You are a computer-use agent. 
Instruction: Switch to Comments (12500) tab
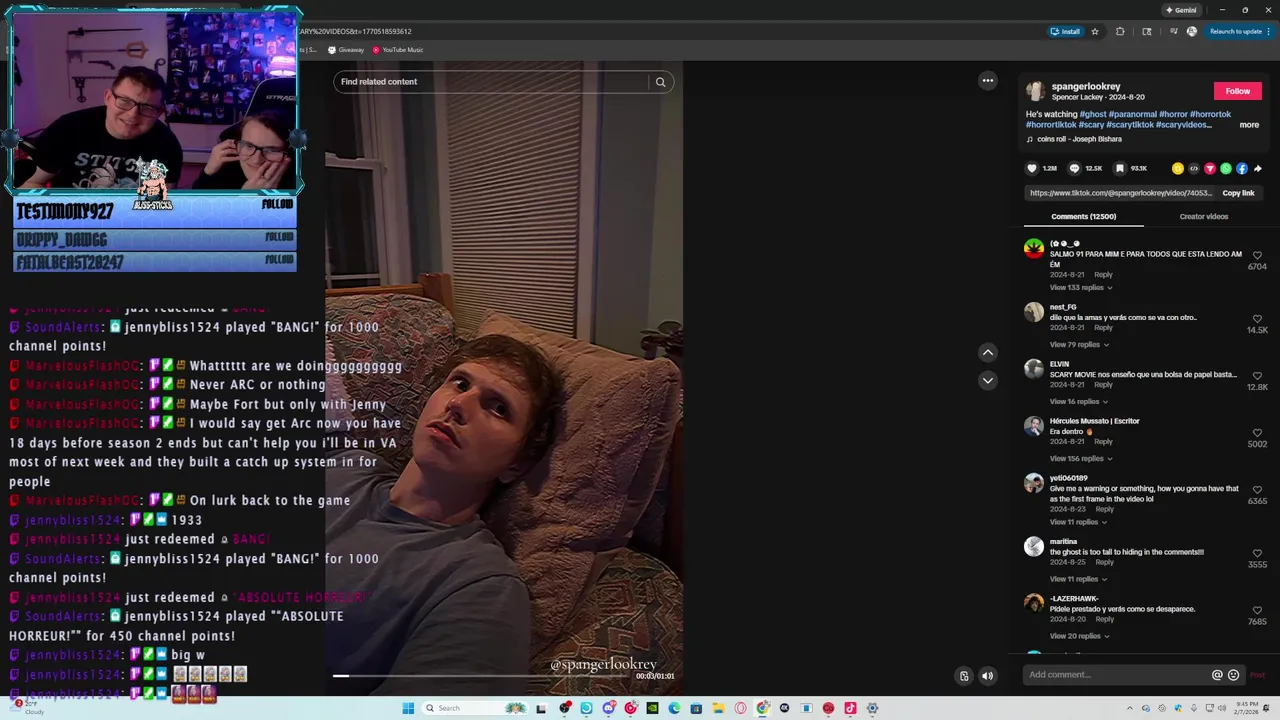(x=1083, y=216)
